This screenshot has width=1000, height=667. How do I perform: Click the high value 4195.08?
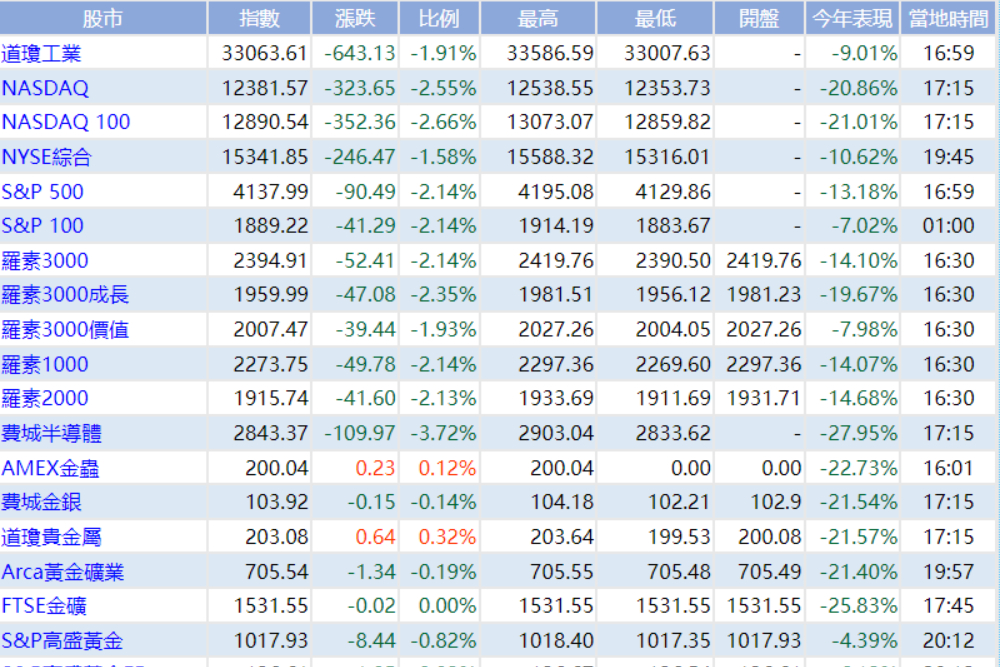coord(555,192)
